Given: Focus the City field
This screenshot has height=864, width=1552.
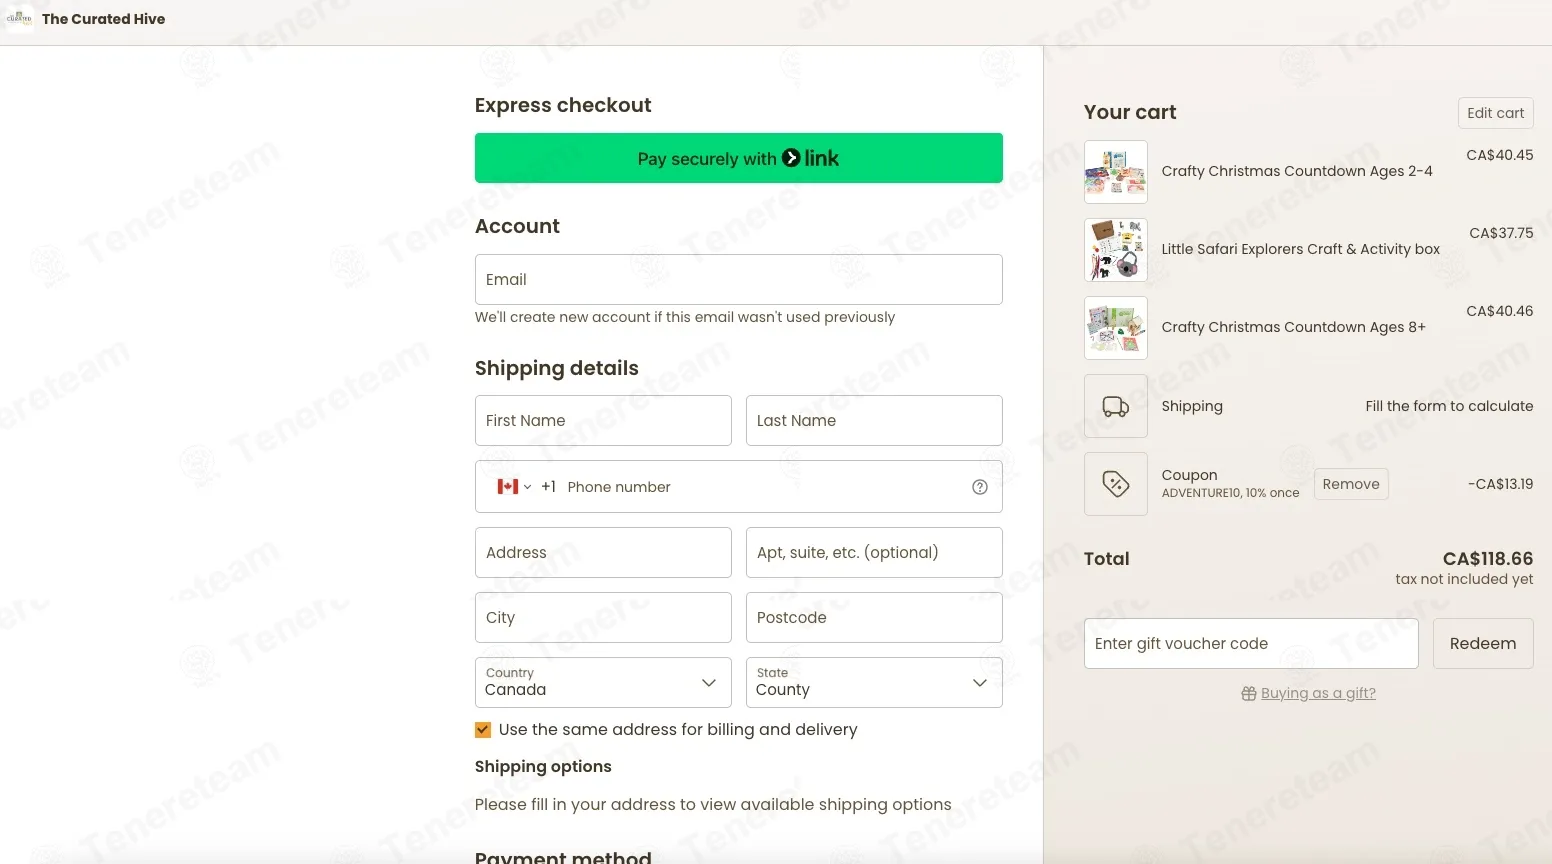Looking at the screenshot, I should click(x=603, y=617).
